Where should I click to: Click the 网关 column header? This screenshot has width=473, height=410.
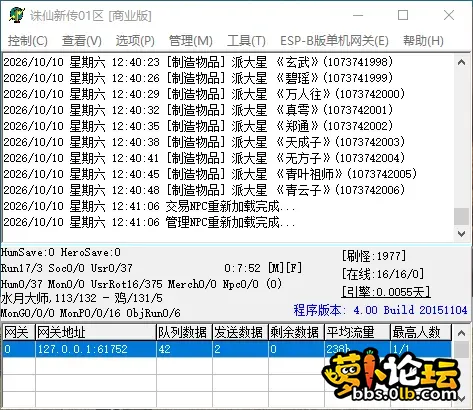click(x=18, y=332)
